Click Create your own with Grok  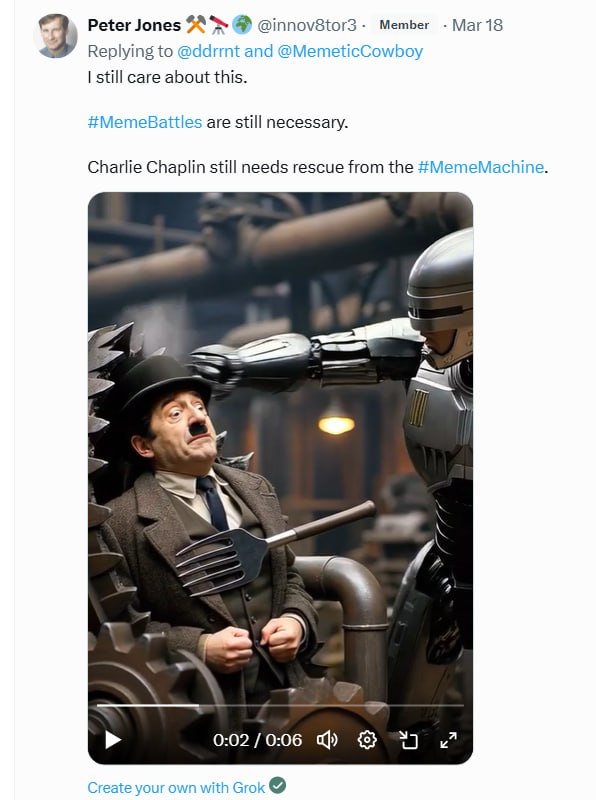coord(176,787)
